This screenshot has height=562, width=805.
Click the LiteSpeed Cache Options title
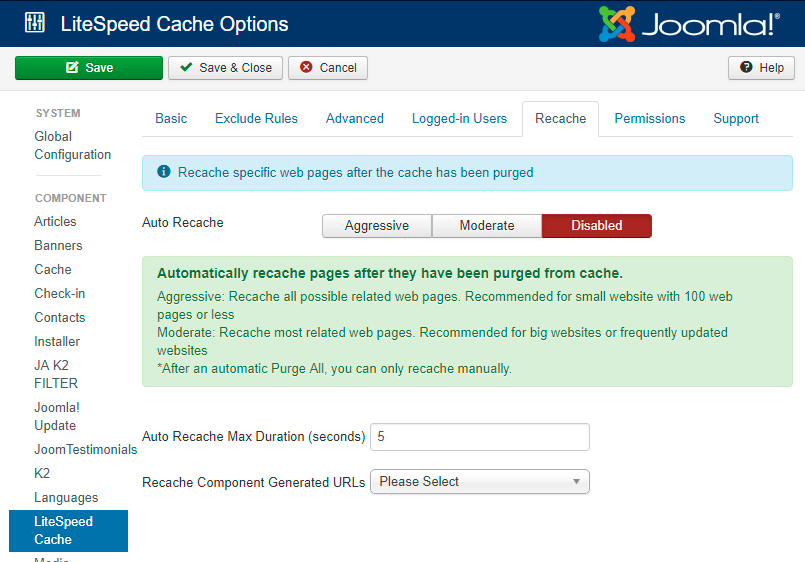tap(175, 24)
